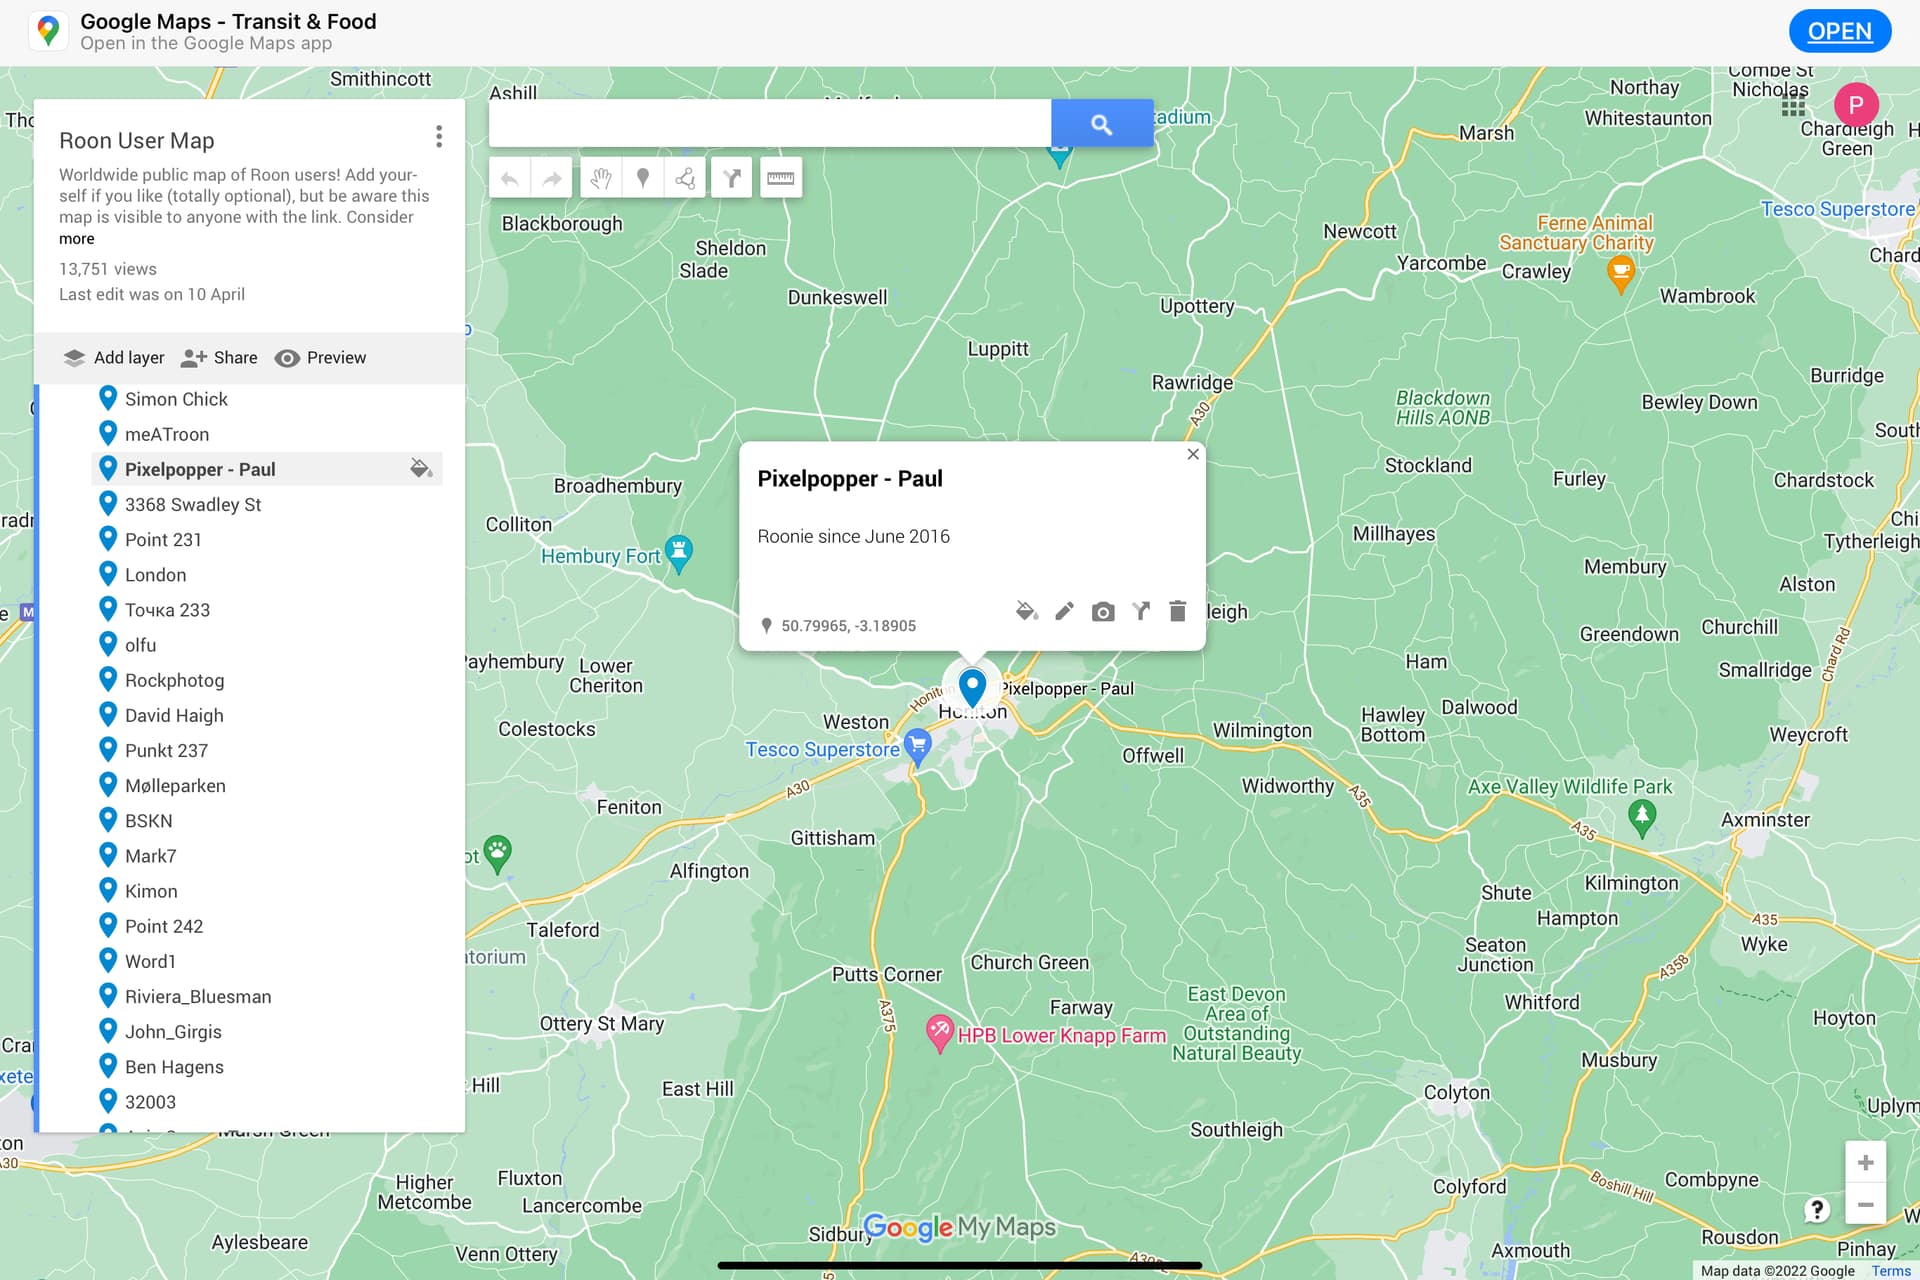The height and width of the screenshot is (1280, 1920).
Task: Click Share in panel header
Action: [220, 358]
